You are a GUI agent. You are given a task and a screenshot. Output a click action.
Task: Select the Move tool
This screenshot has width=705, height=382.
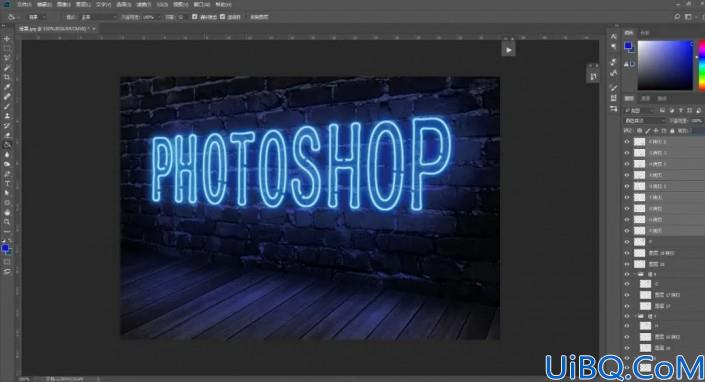click(x=7, y=39)
